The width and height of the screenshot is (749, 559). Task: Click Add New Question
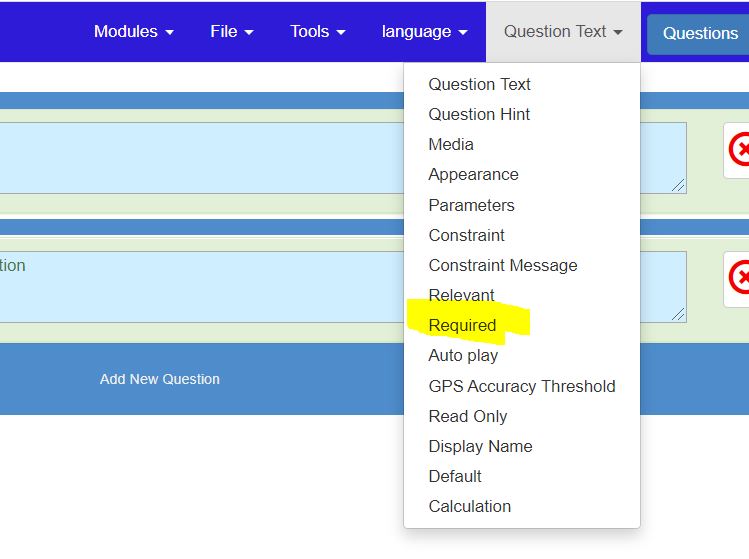[x=160, y=379]
